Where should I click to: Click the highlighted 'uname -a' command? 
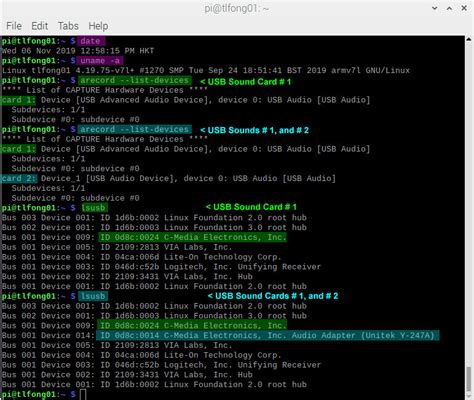click(x=100, y=61)
